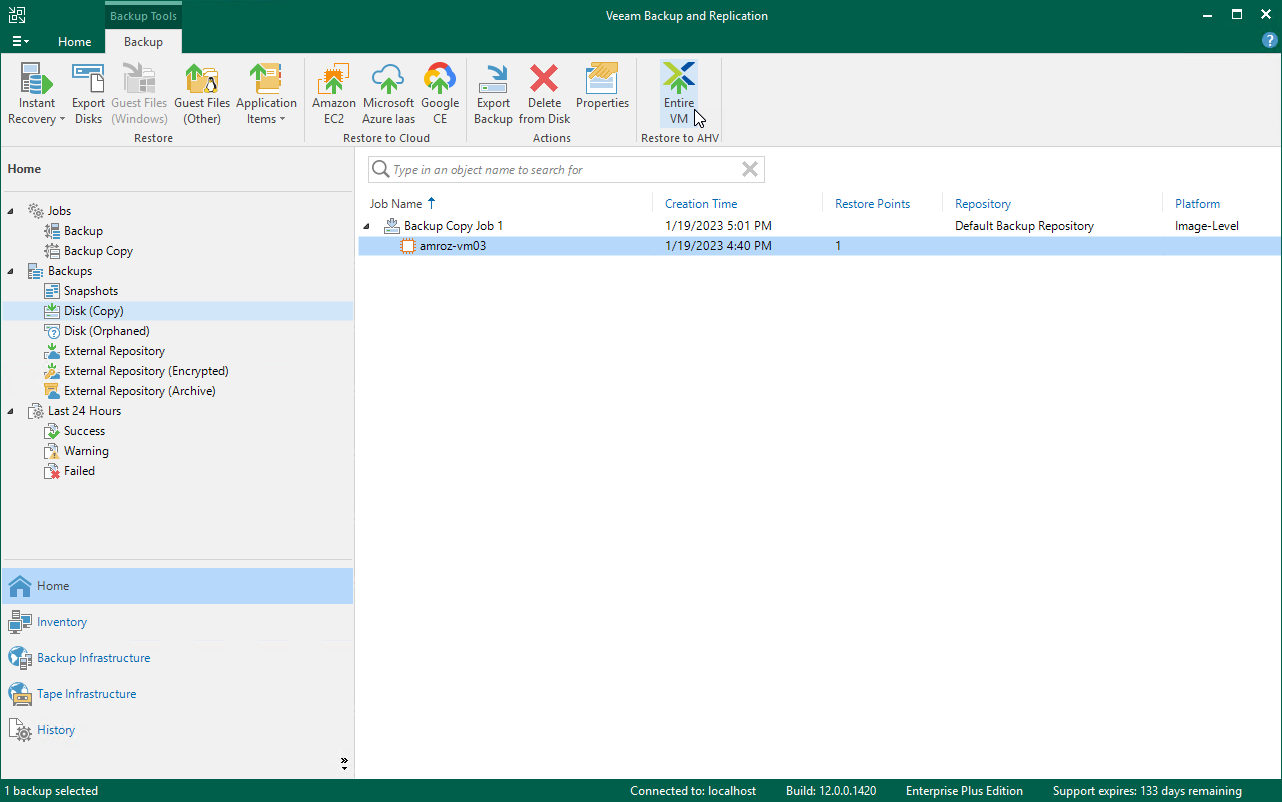Open the main application menu

[20, 42]
